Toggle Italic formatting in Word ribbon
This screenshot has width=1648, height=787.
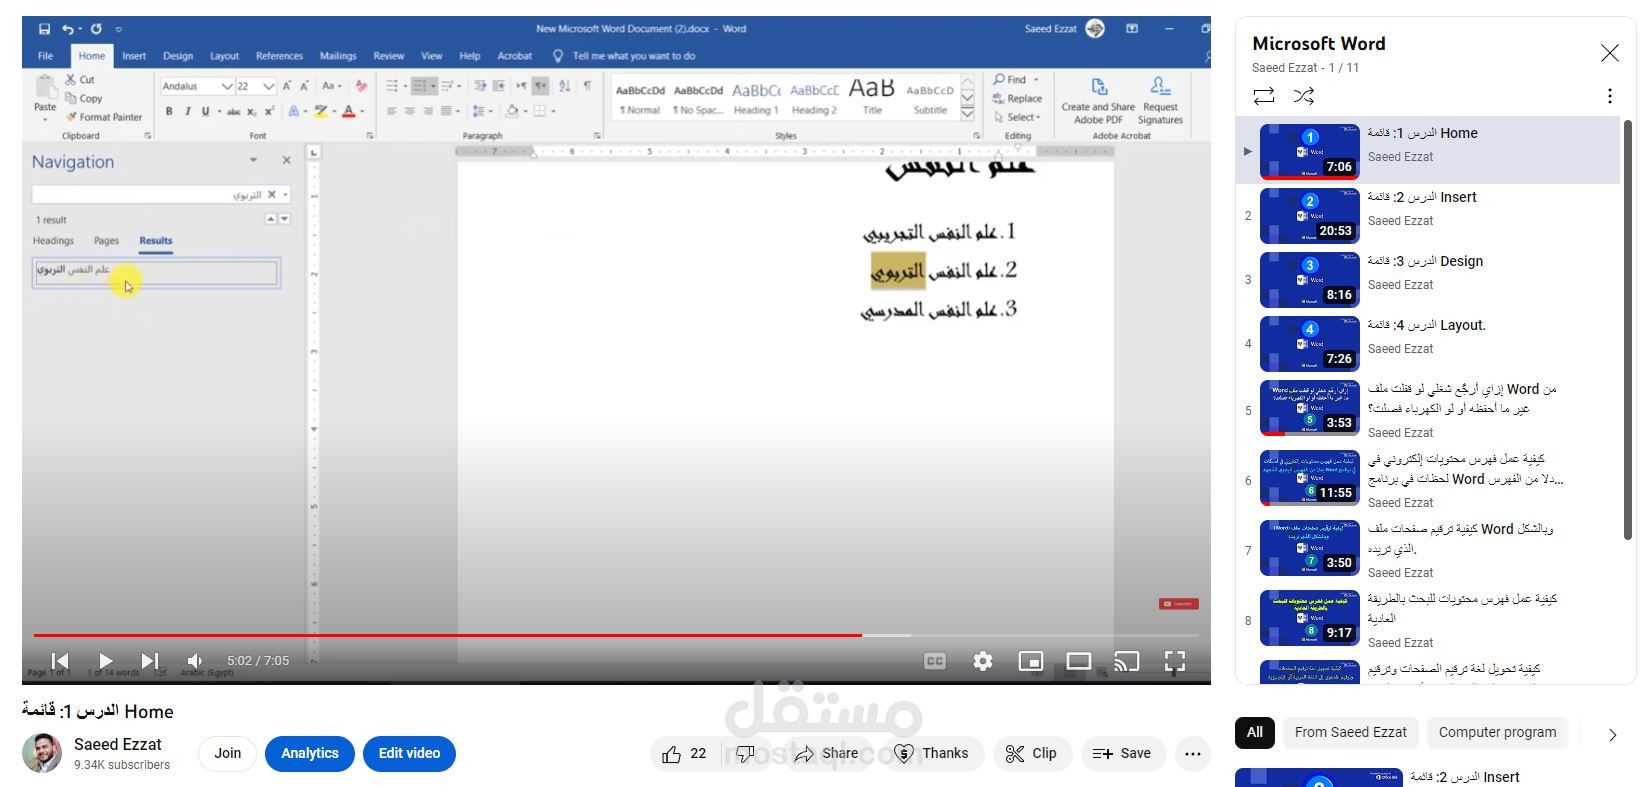(187, 111)
